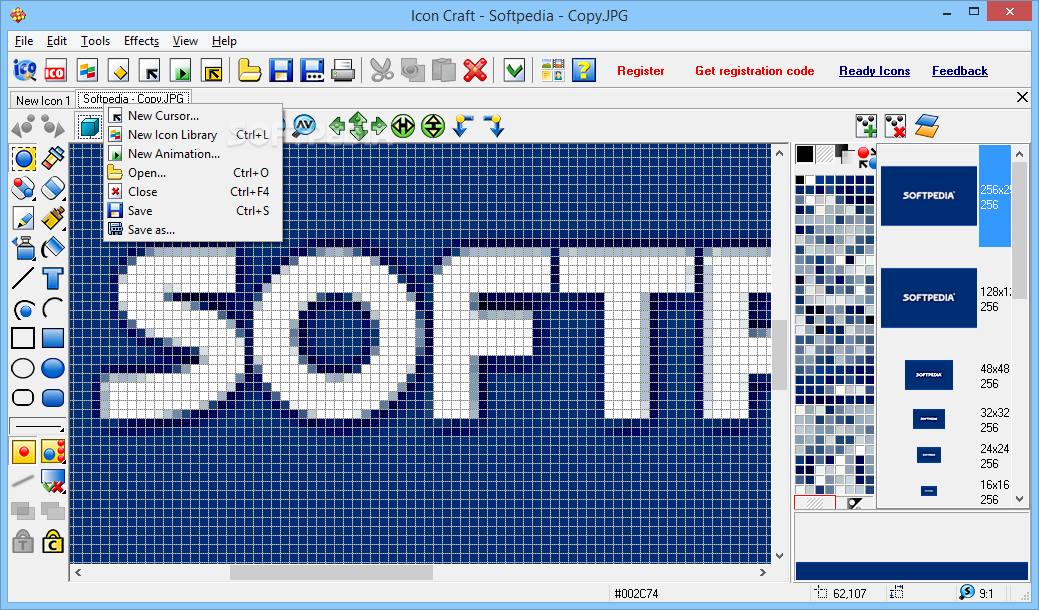Click the New Cursor toolbar icon with black arrow
The width and height of the screenshot is (1039, 610).
[151, 70]
